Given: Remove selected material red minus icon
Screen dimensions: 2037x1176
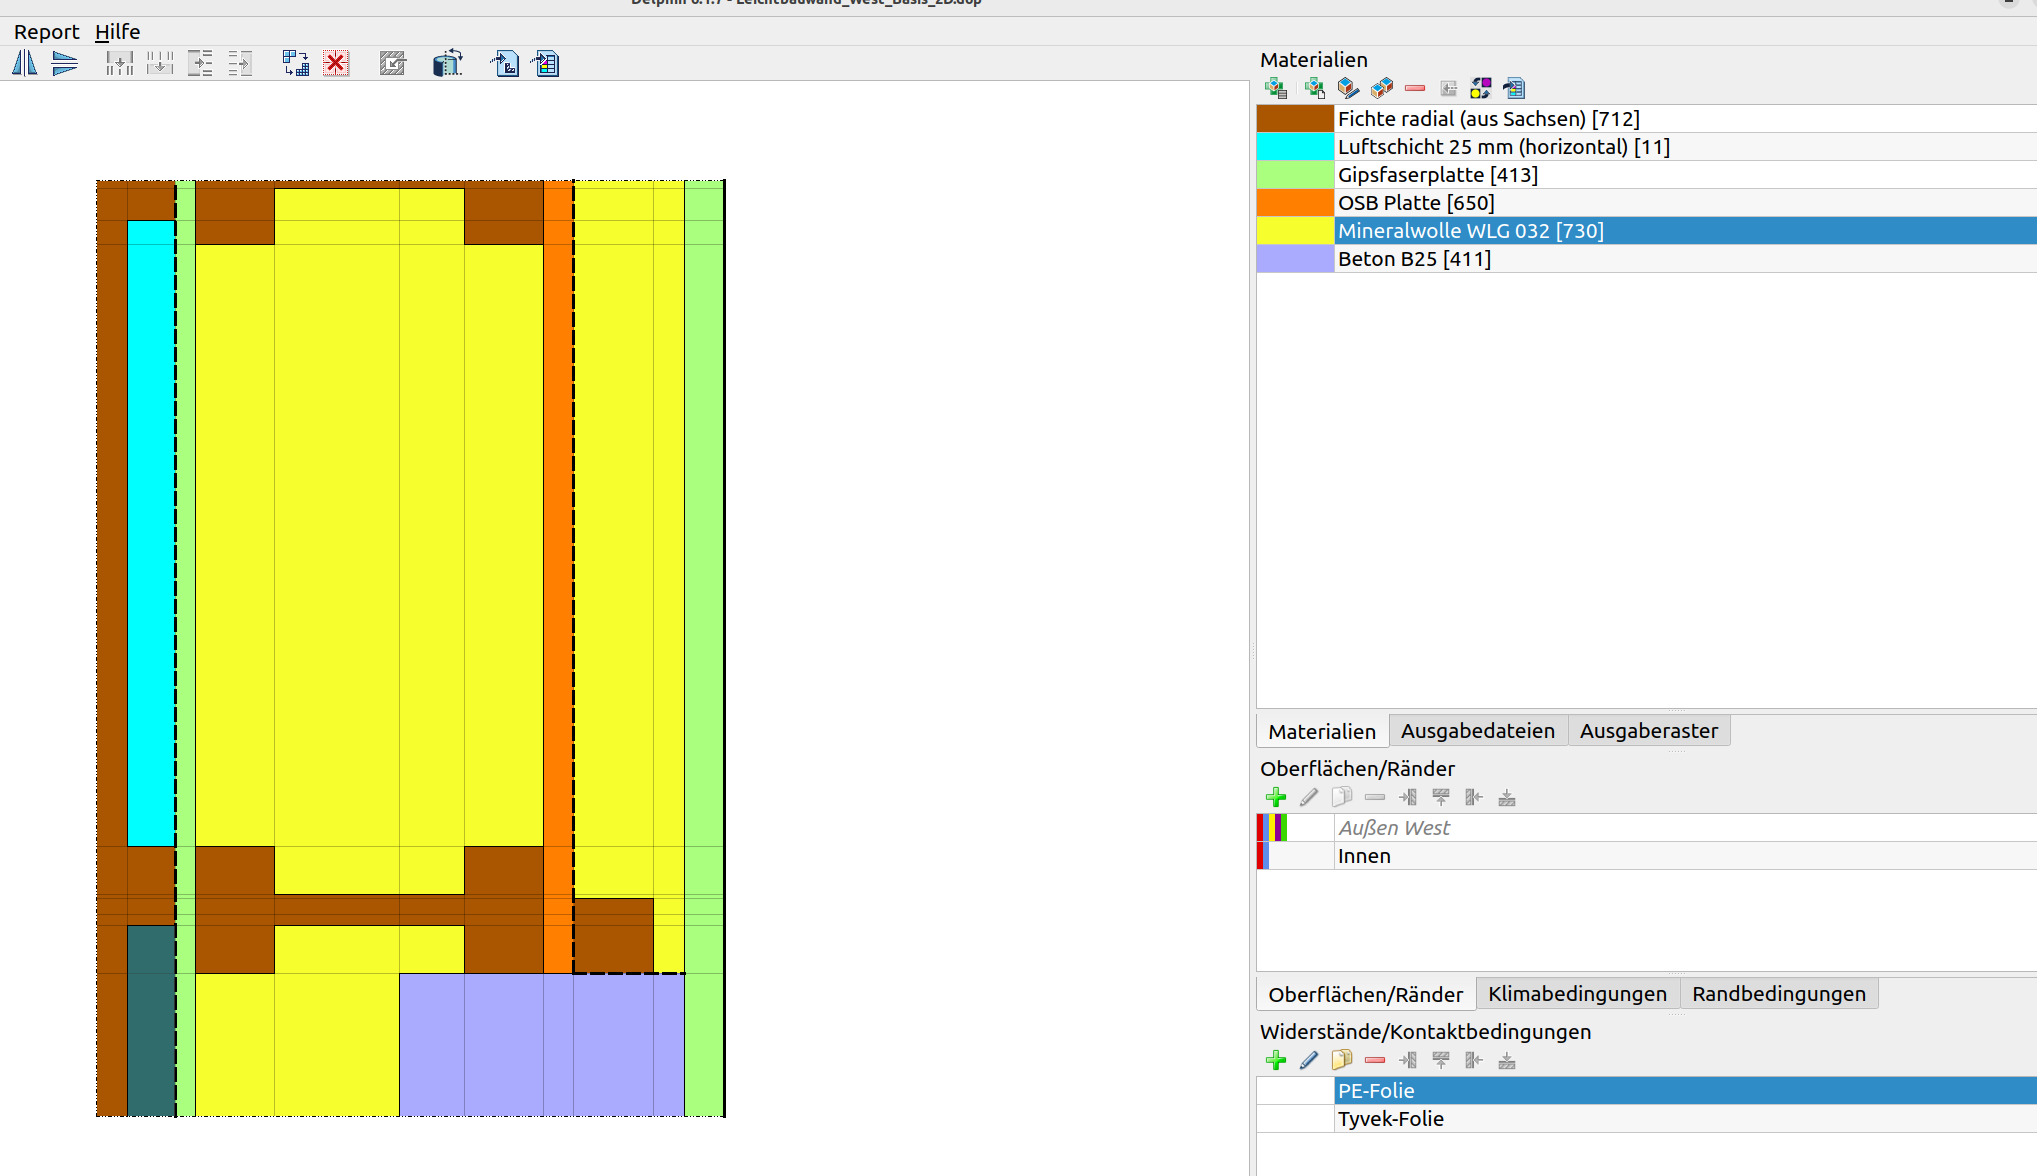Looking at the screenshot, I should (x=1415, y=89).
